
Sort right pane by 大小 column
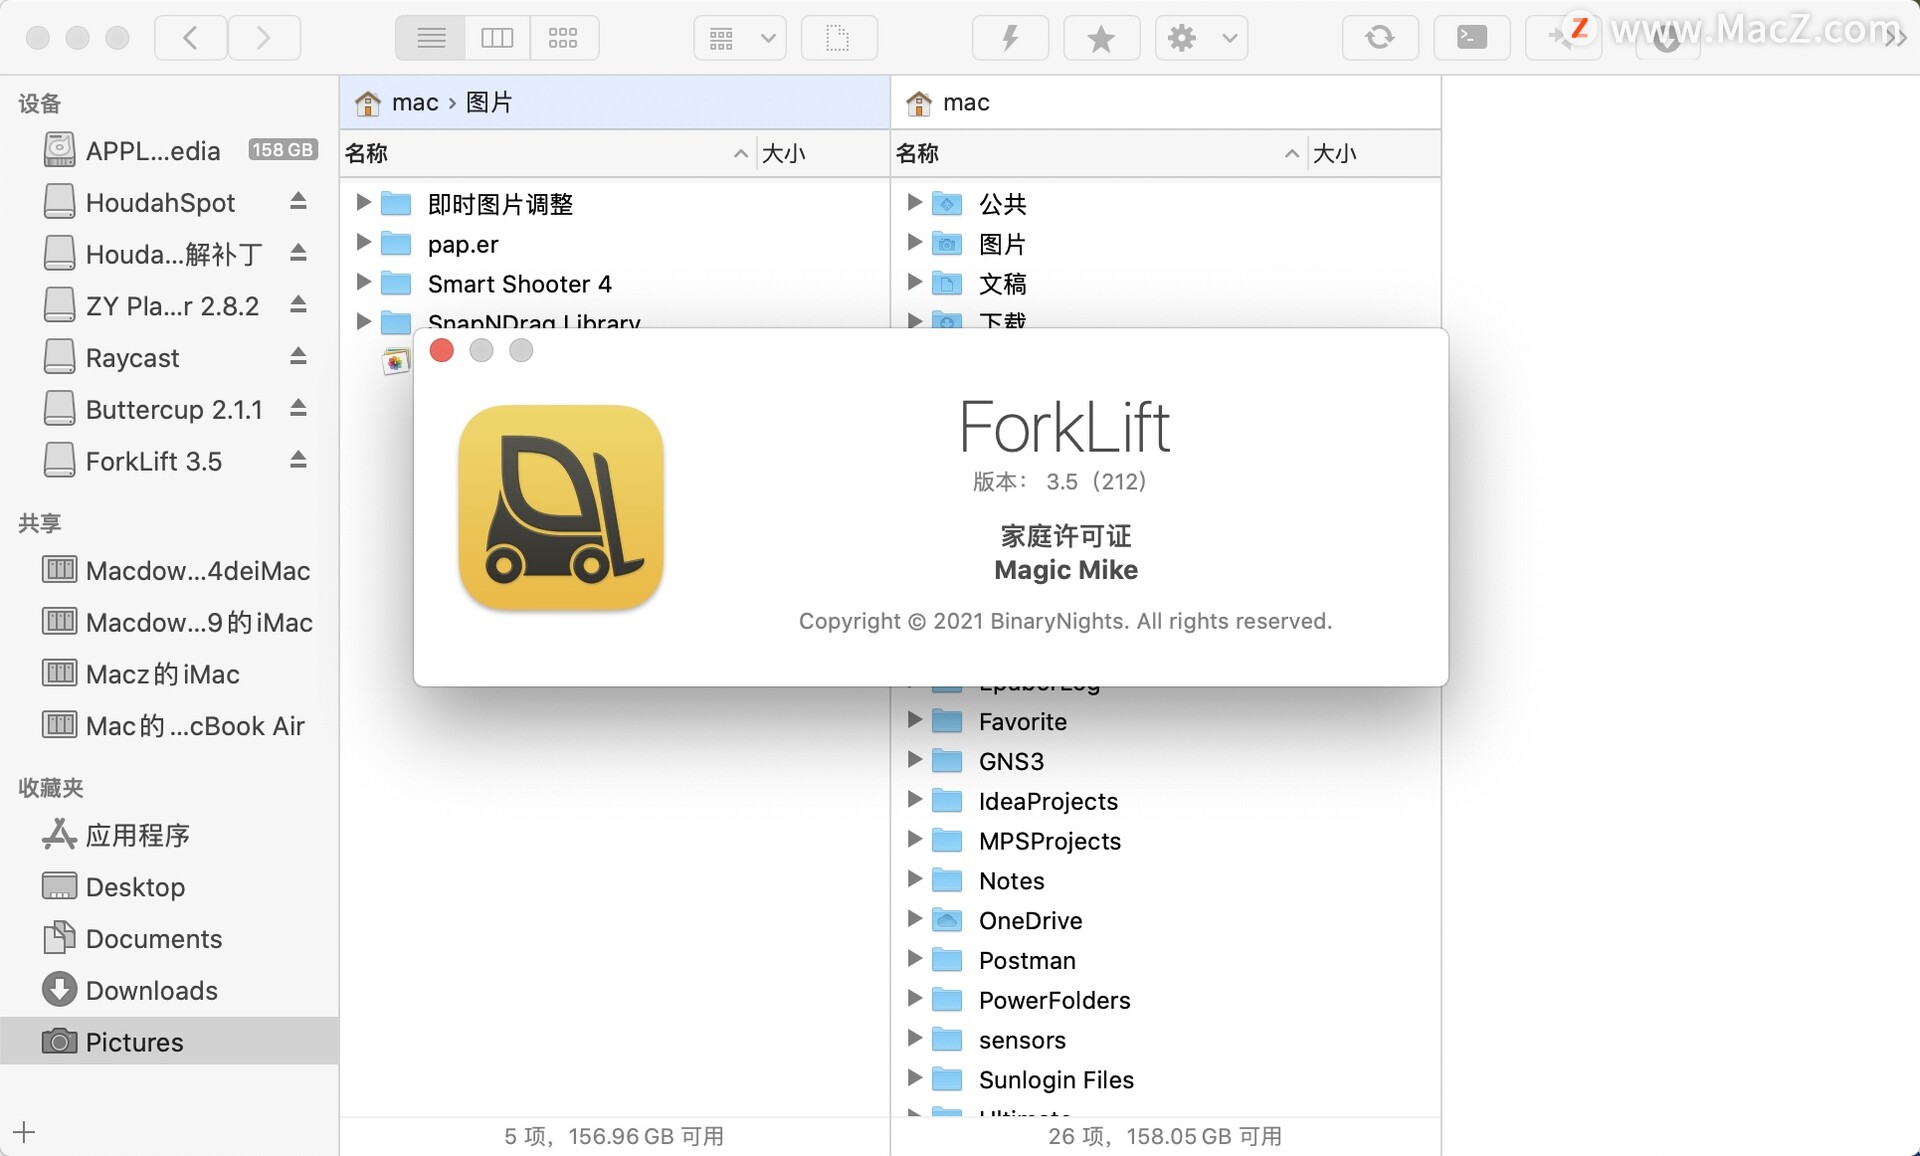click(1337, 153)
